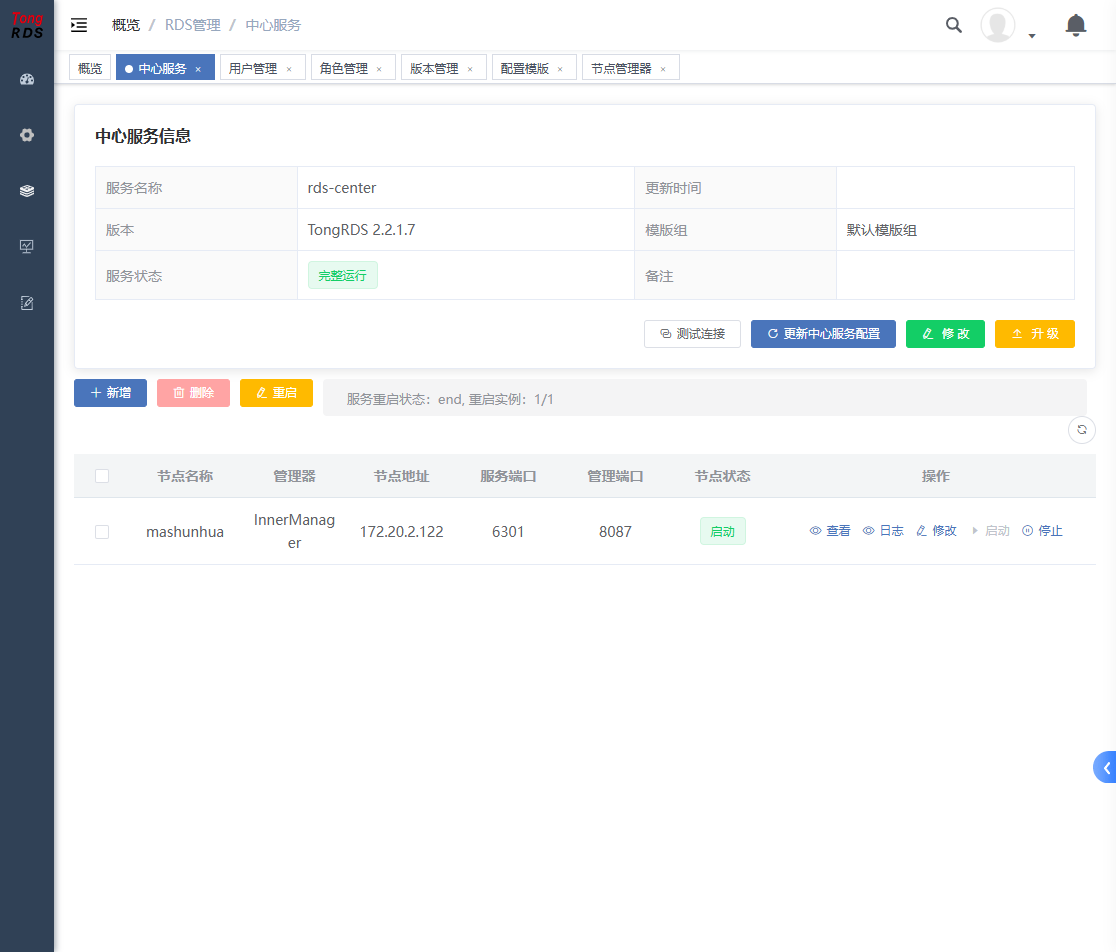Close the 版本管理 tab
The image size is (1116, 952).
pos(470,69)
